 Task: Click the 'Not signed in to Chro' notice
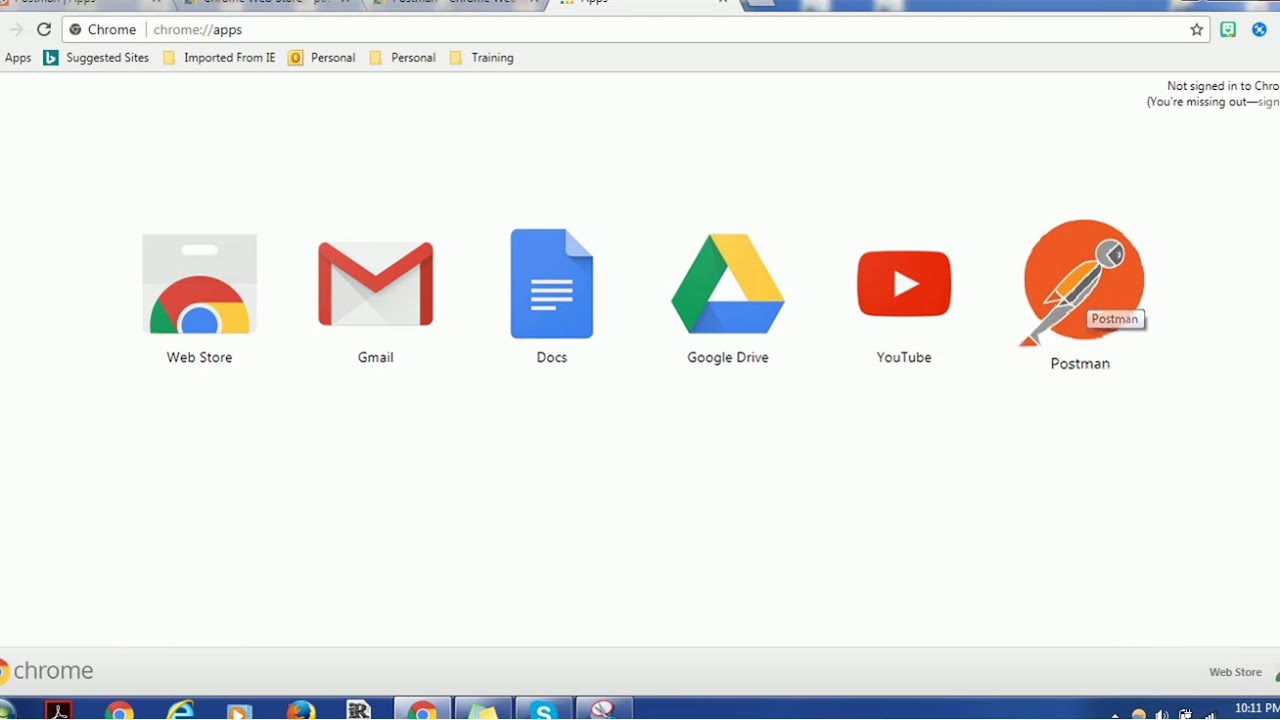click(x=1223, y=86)
